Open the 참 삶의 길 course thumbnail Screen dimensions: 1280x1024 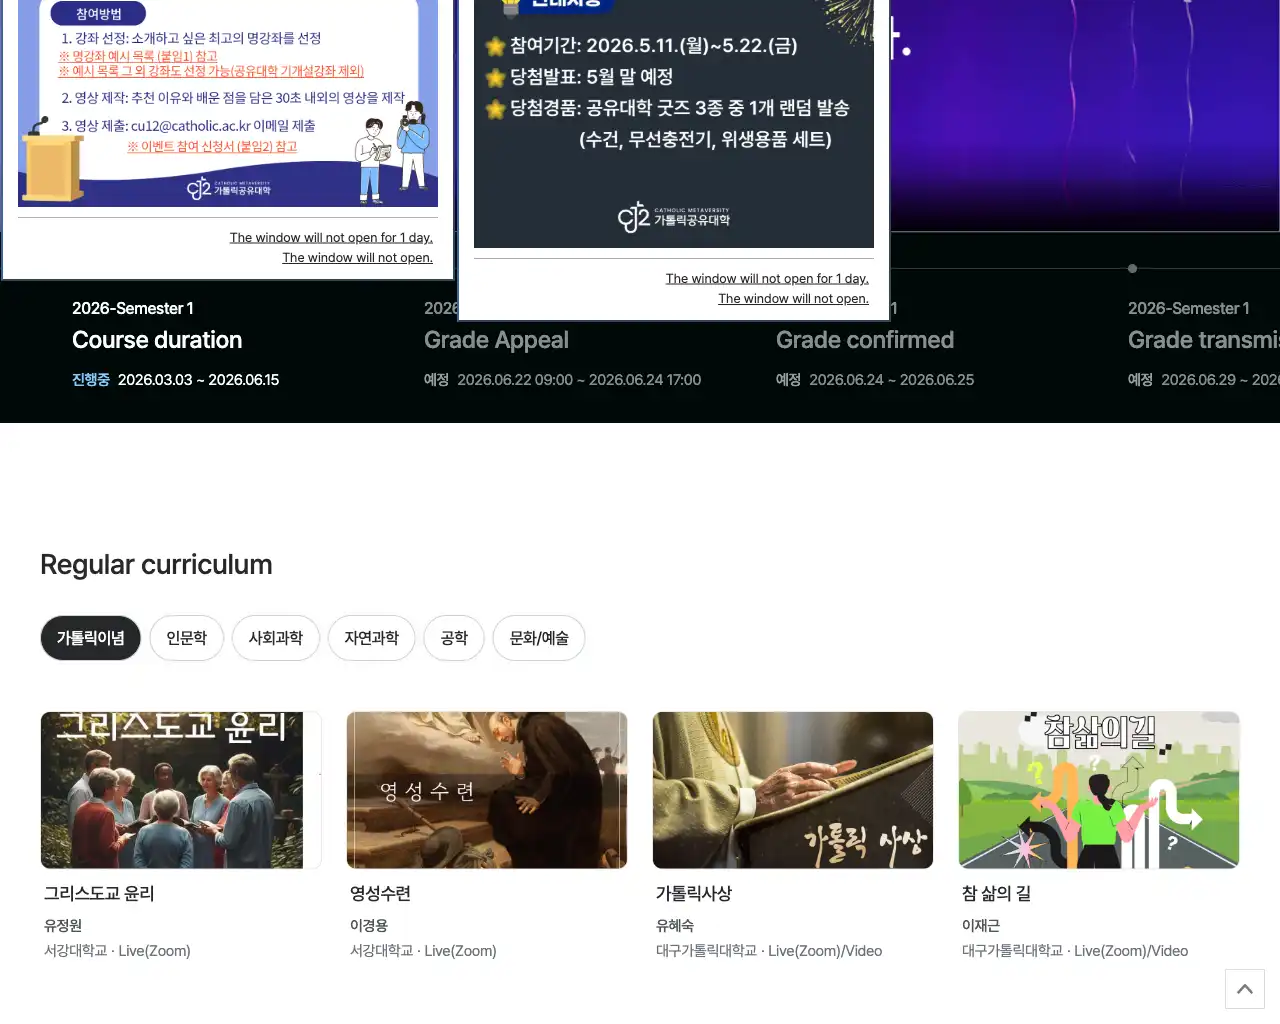1099,790
